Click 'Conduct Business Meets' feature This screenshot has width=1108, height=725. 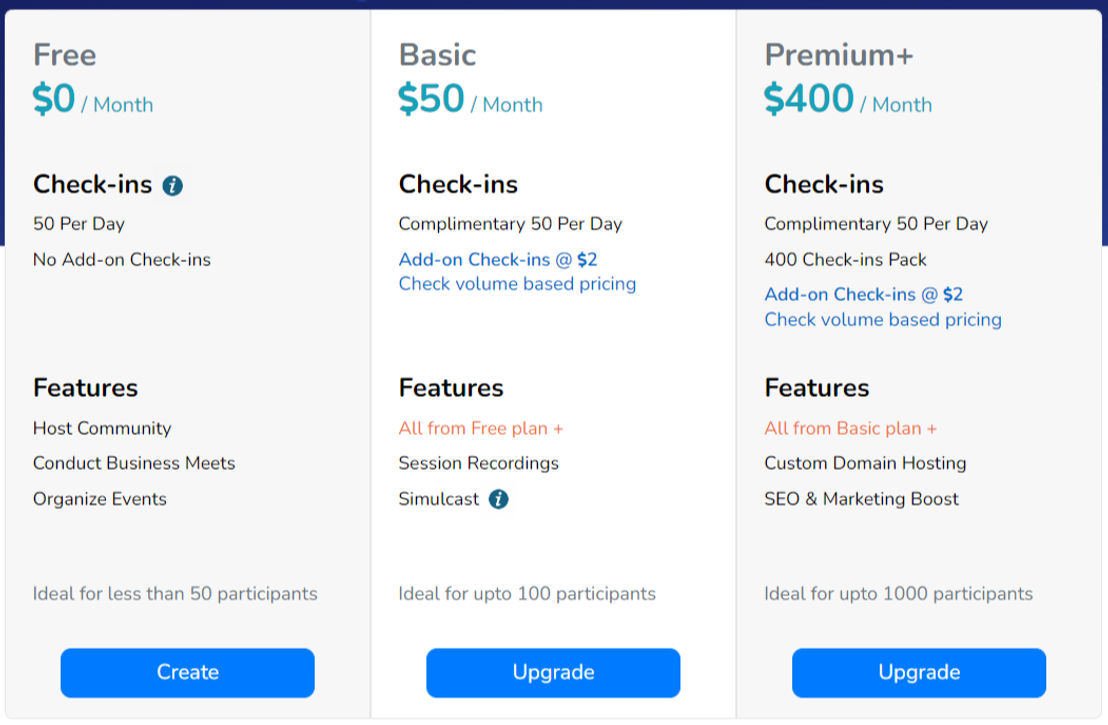pos(134,464)
